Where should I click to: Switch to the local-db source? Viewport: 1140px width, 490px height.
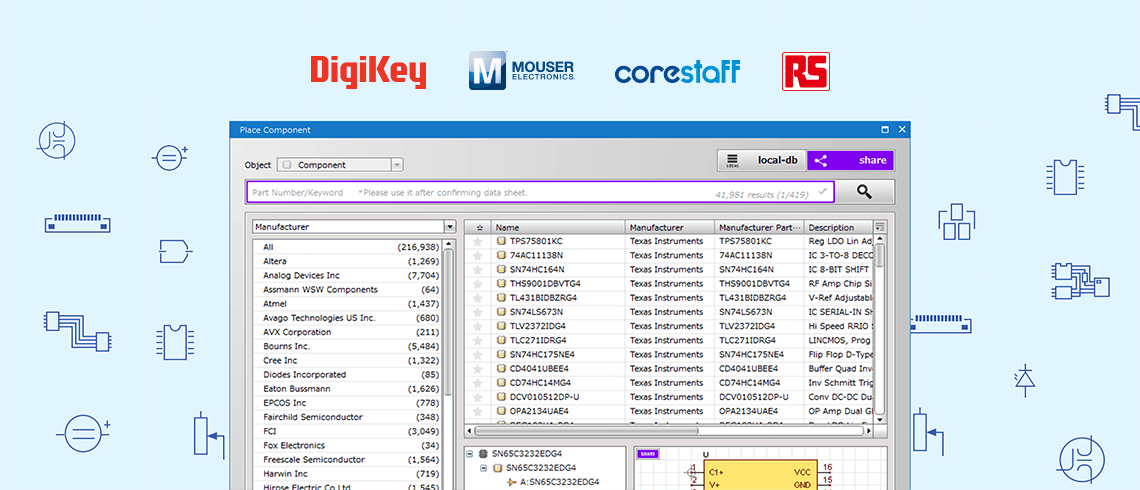pos(761,161)
